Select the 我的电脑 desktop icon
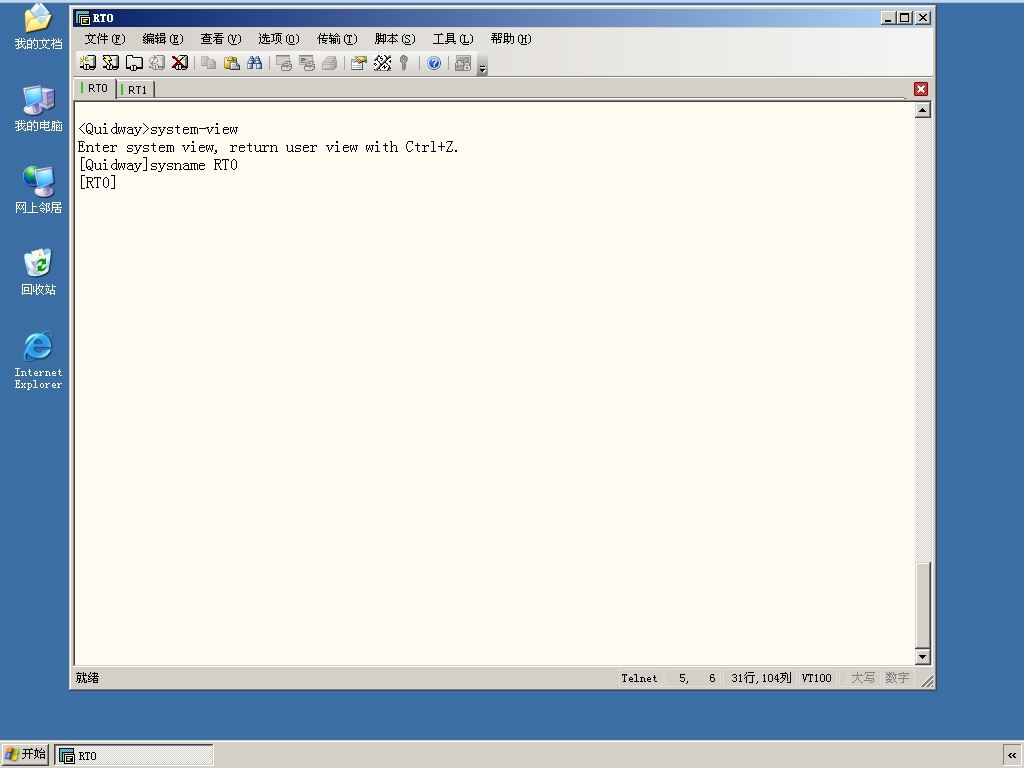This screenshot has width=1024, height=768. (x=38, y=108)
